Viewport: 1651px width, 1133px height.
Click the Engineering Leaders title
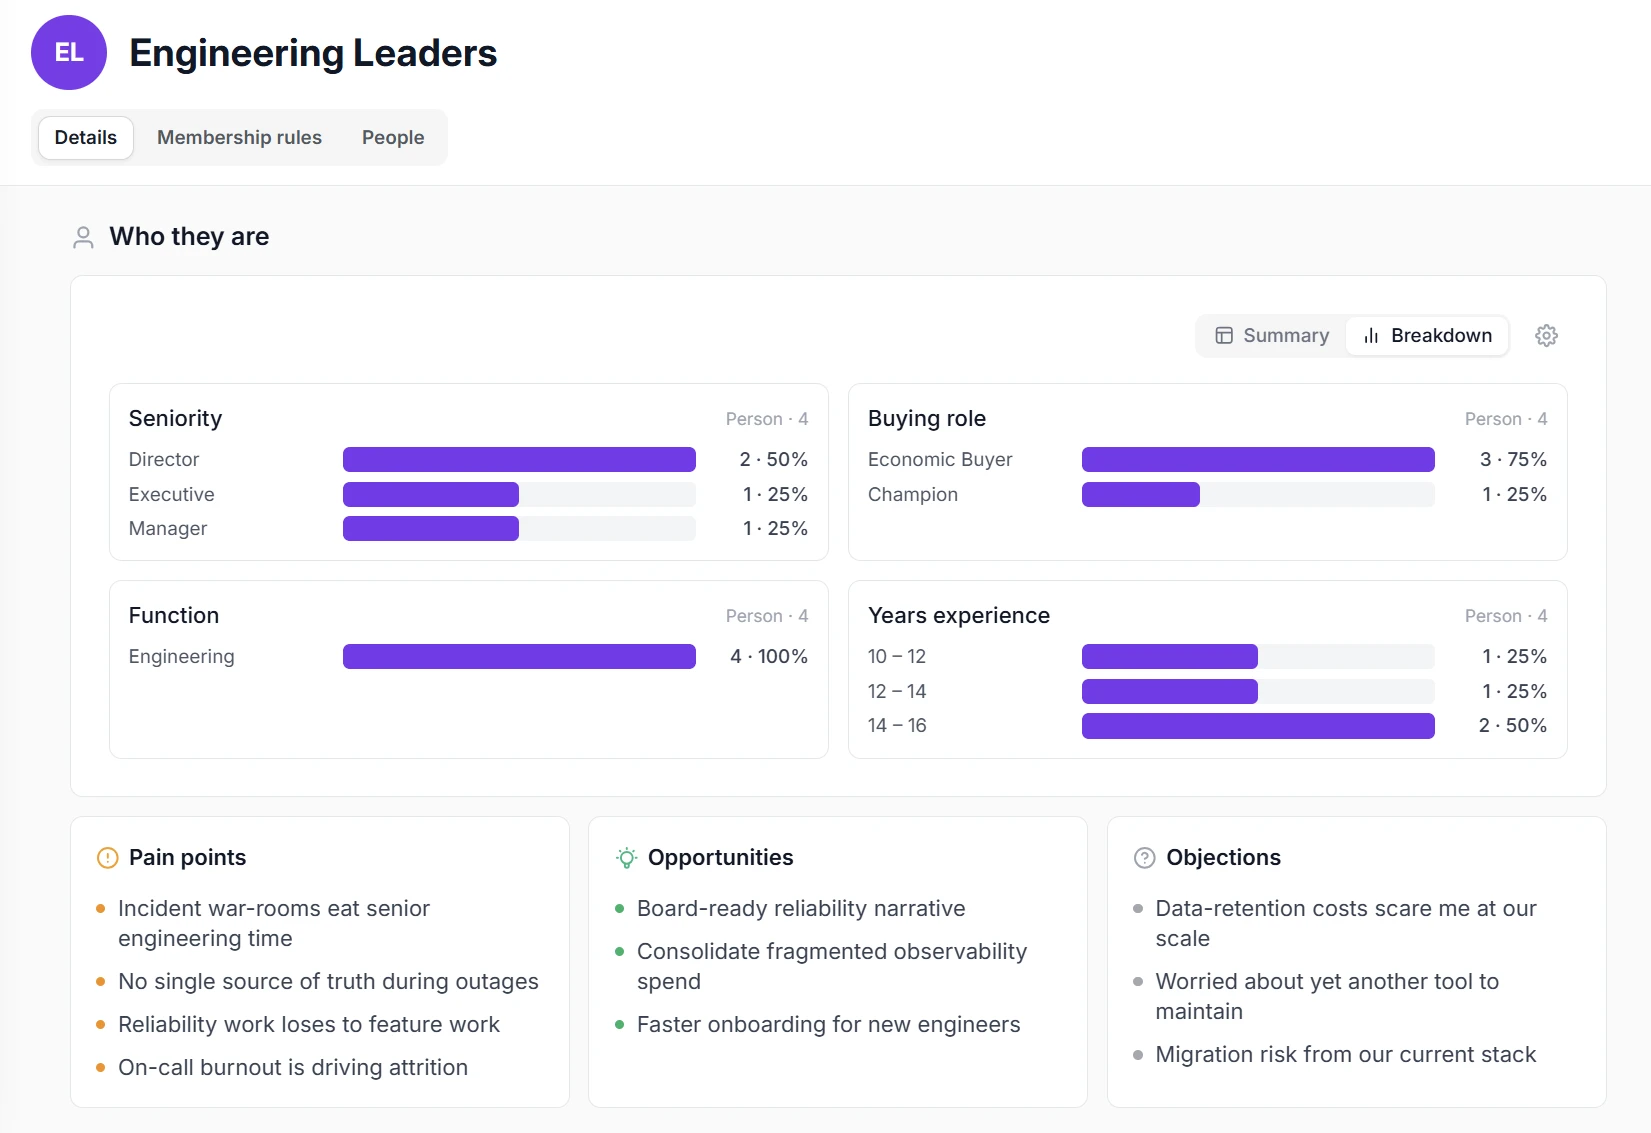coord(313,53)
